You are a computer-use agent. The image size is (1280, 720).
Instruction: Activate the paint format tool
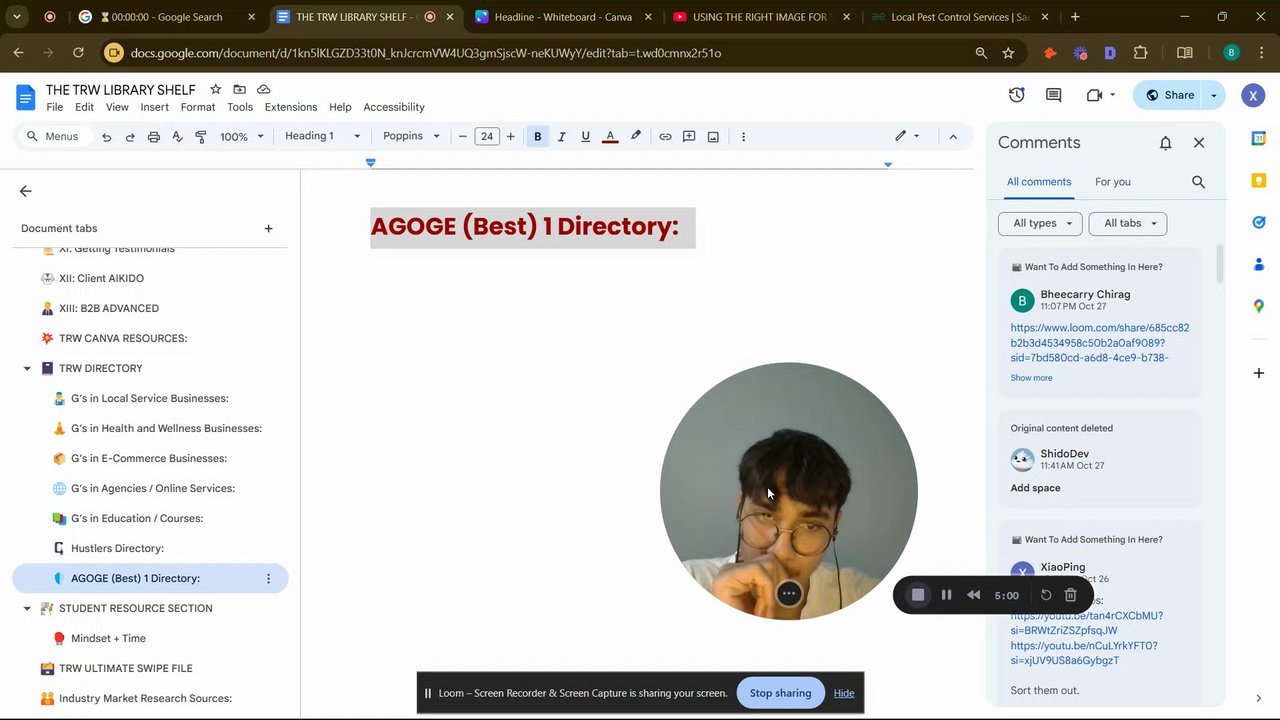click(x=201, y=137)
